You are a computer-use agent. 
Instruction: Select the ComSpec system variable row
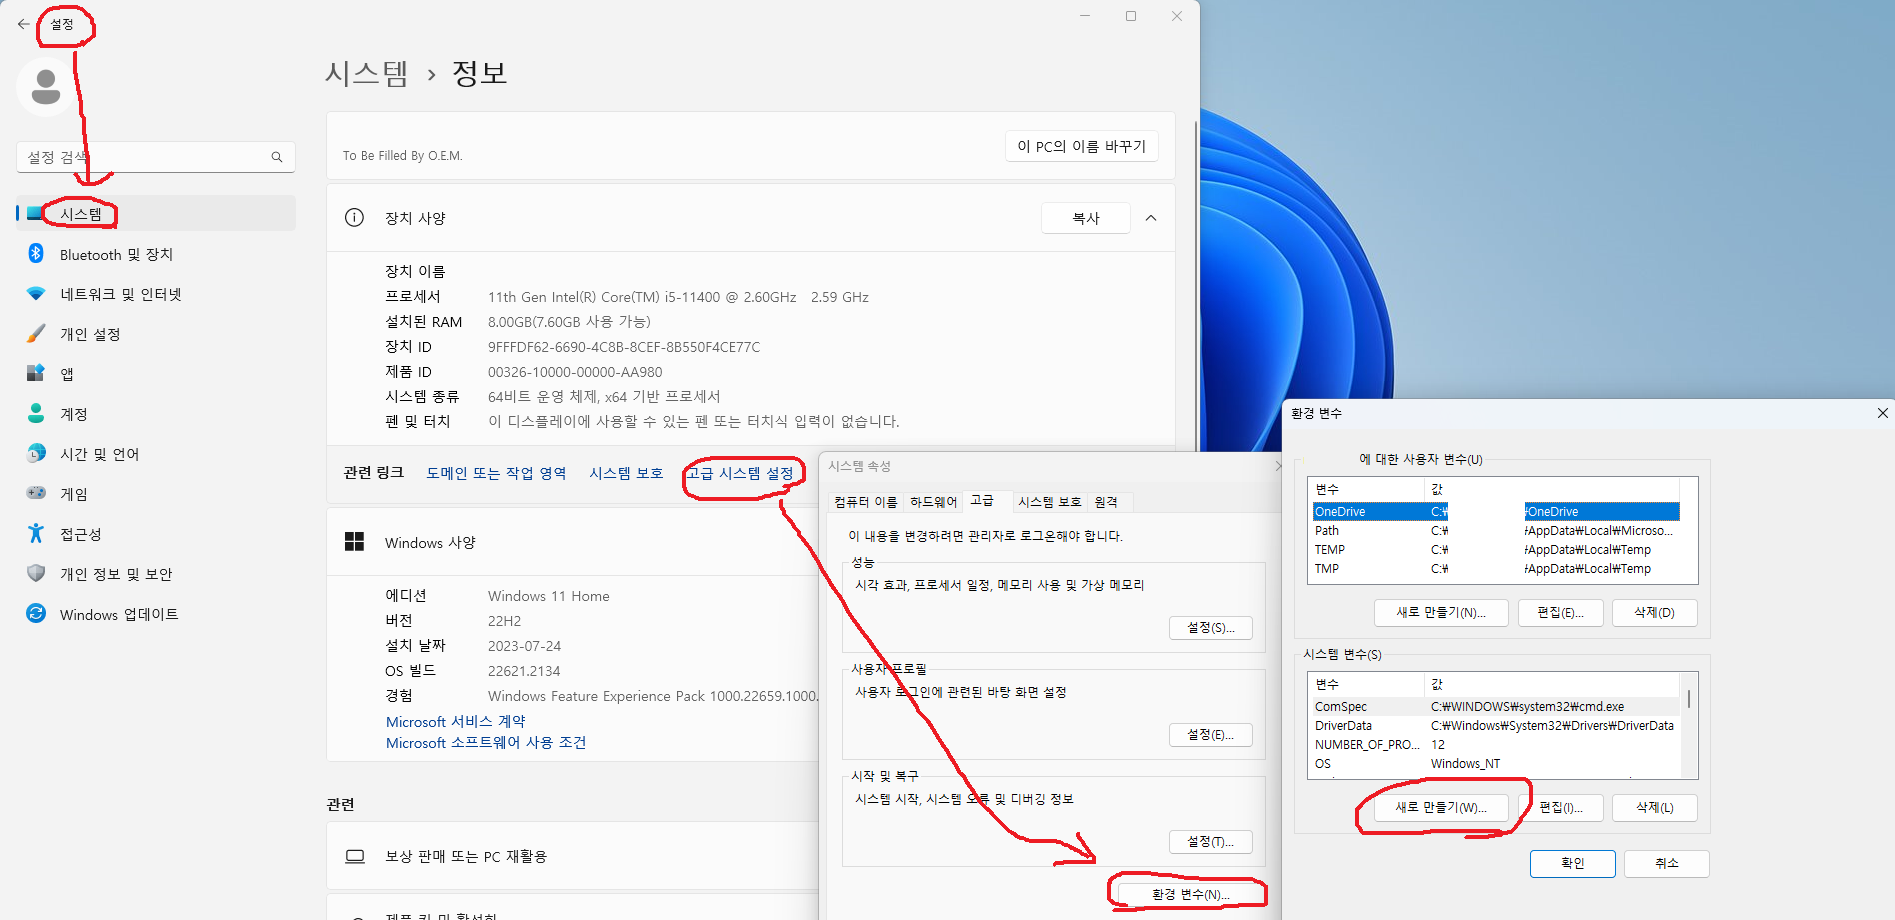coord(1496,706)
